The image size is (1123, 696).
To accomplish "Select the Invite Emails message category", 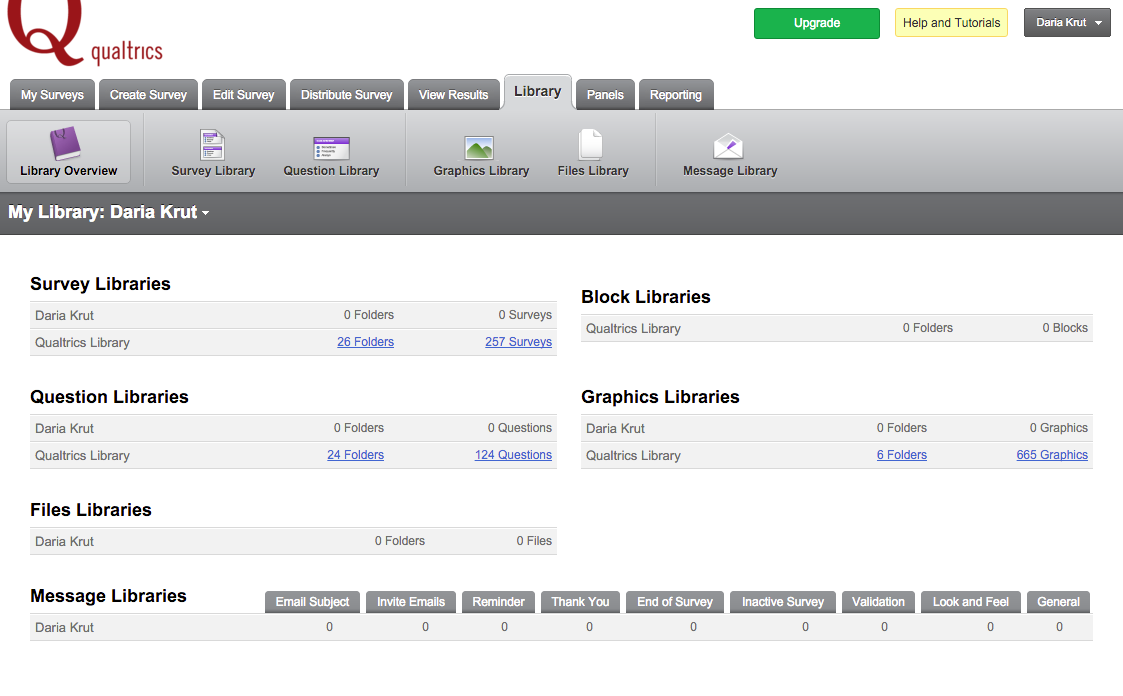I will coord(411,602).
